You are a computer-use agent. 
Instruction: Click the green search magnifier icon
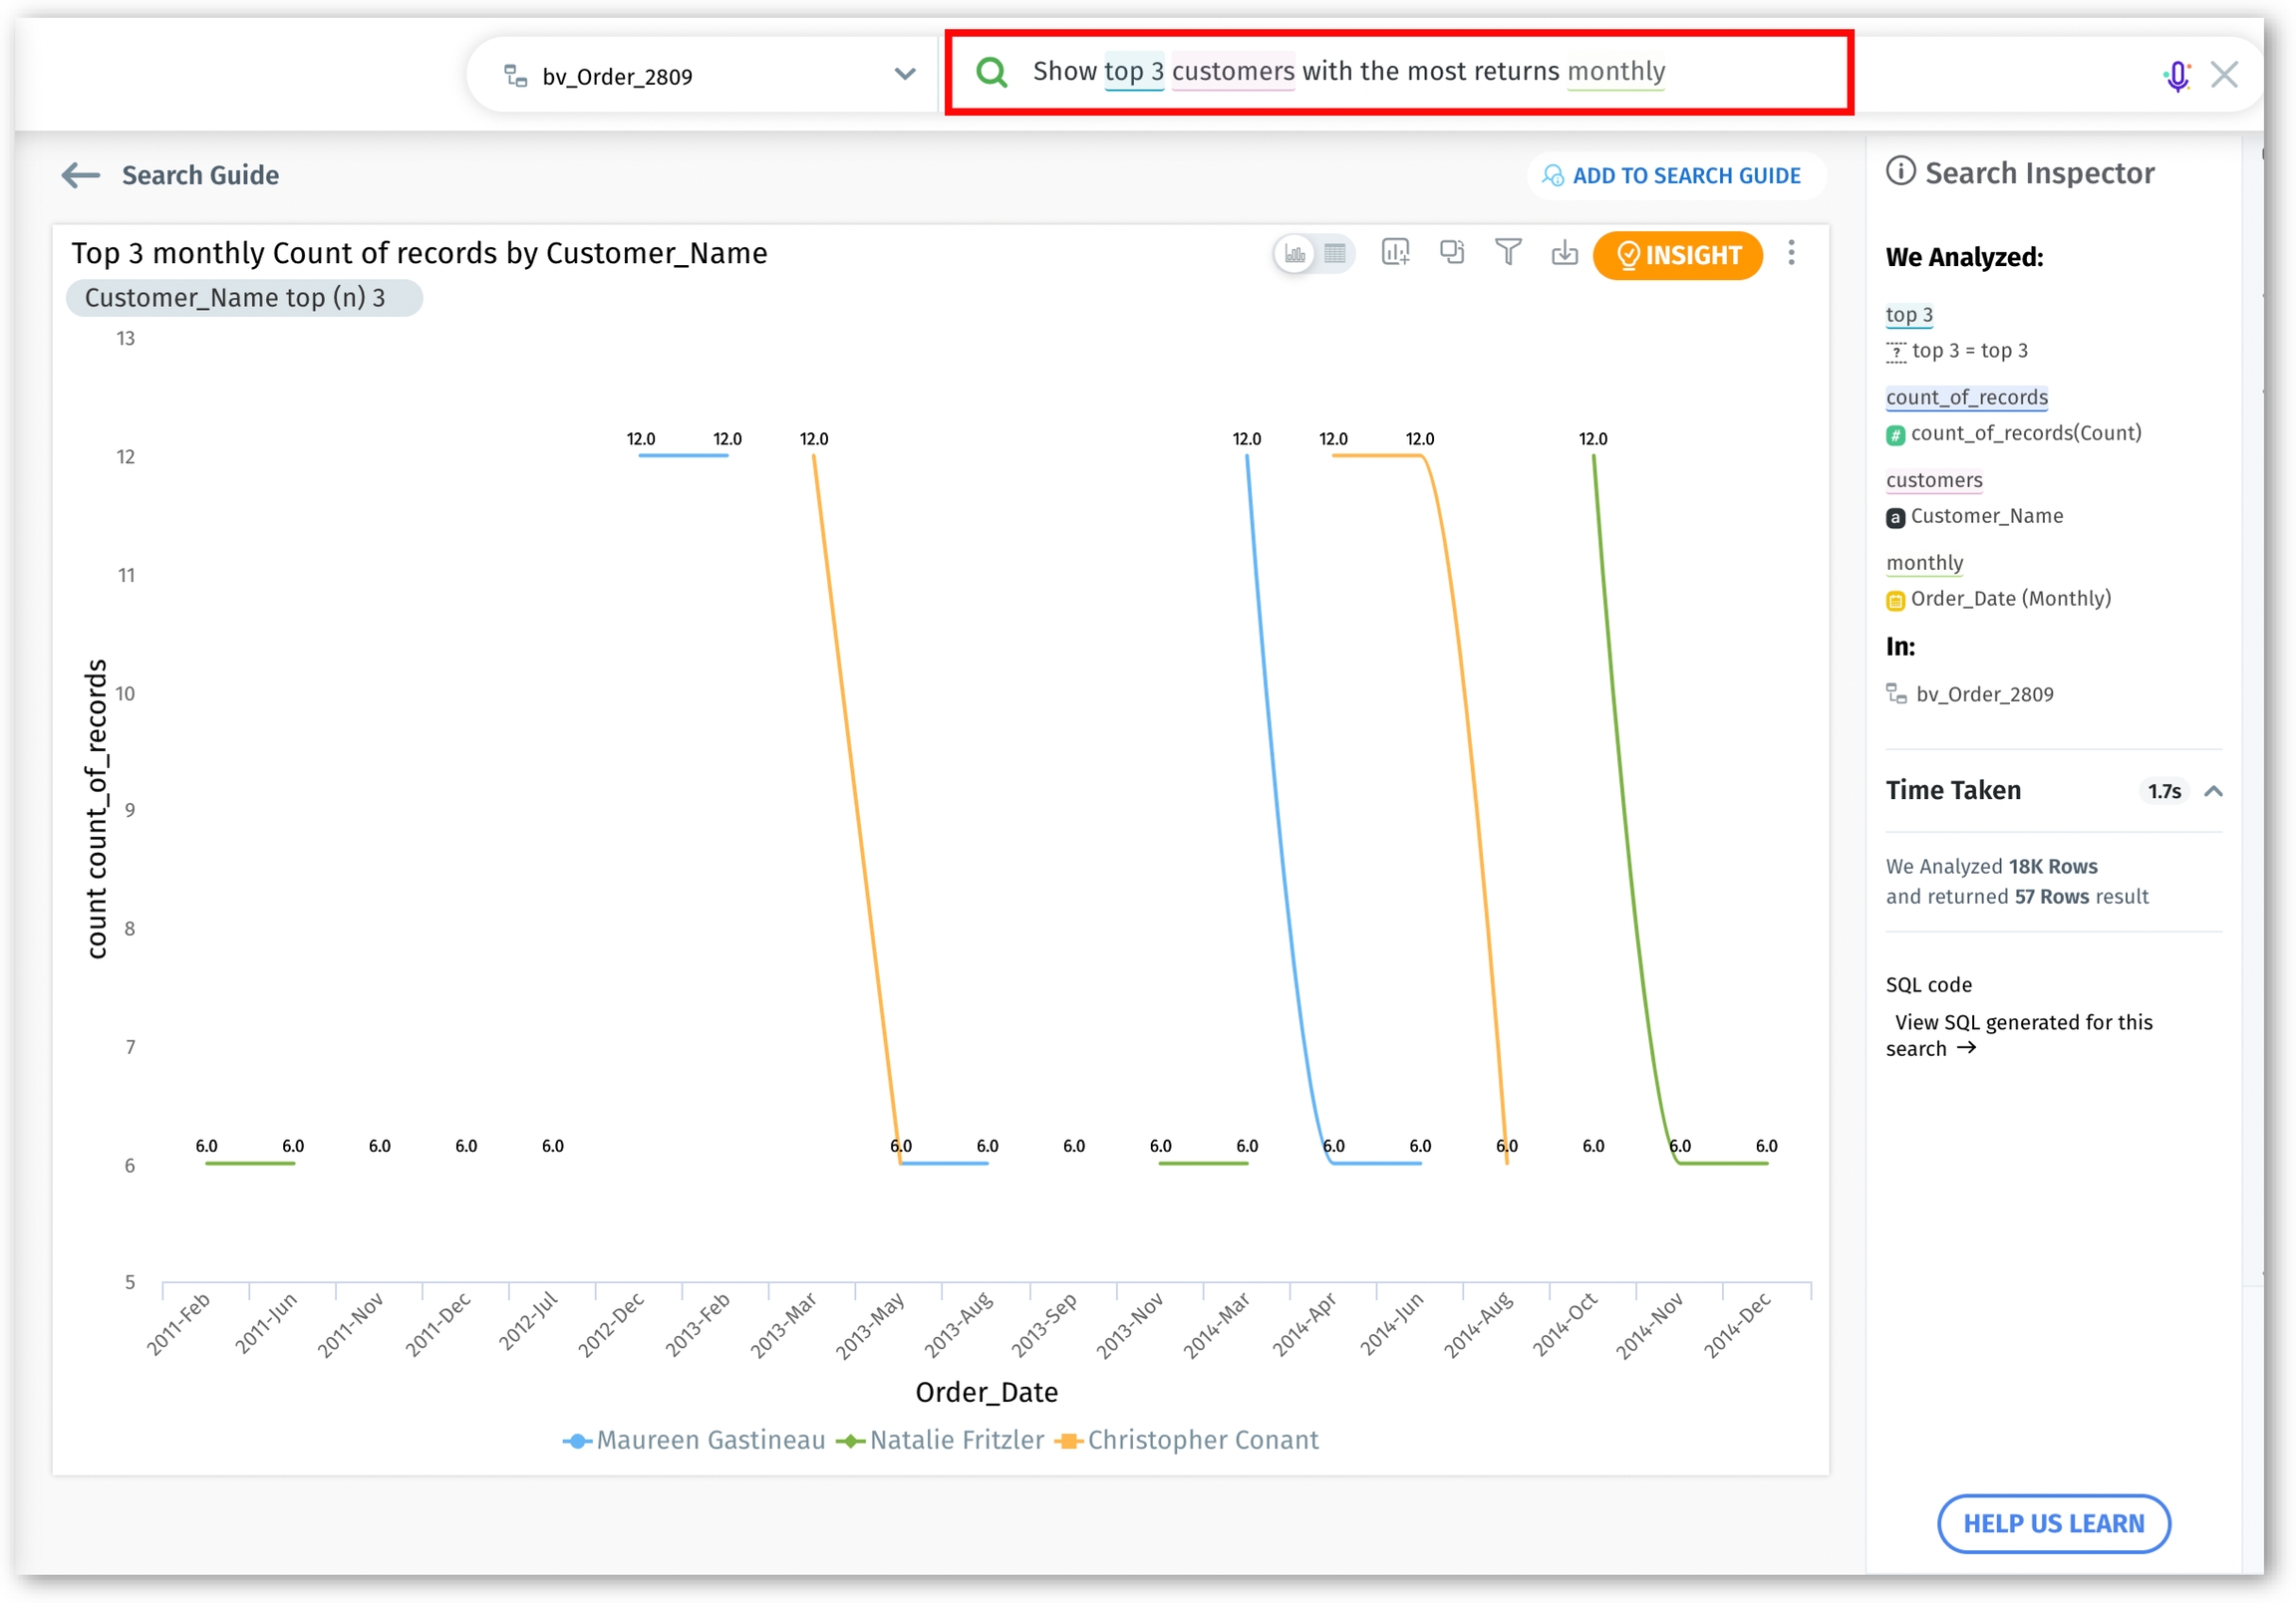(991, 72)
